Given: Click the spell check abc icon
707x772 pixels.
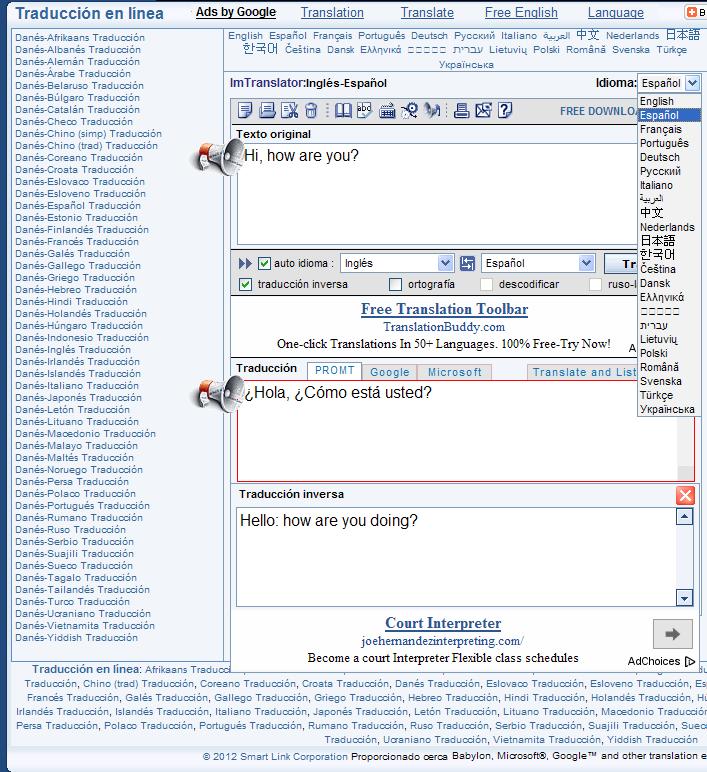Looking at the screenshot, I should coord(365,111).
